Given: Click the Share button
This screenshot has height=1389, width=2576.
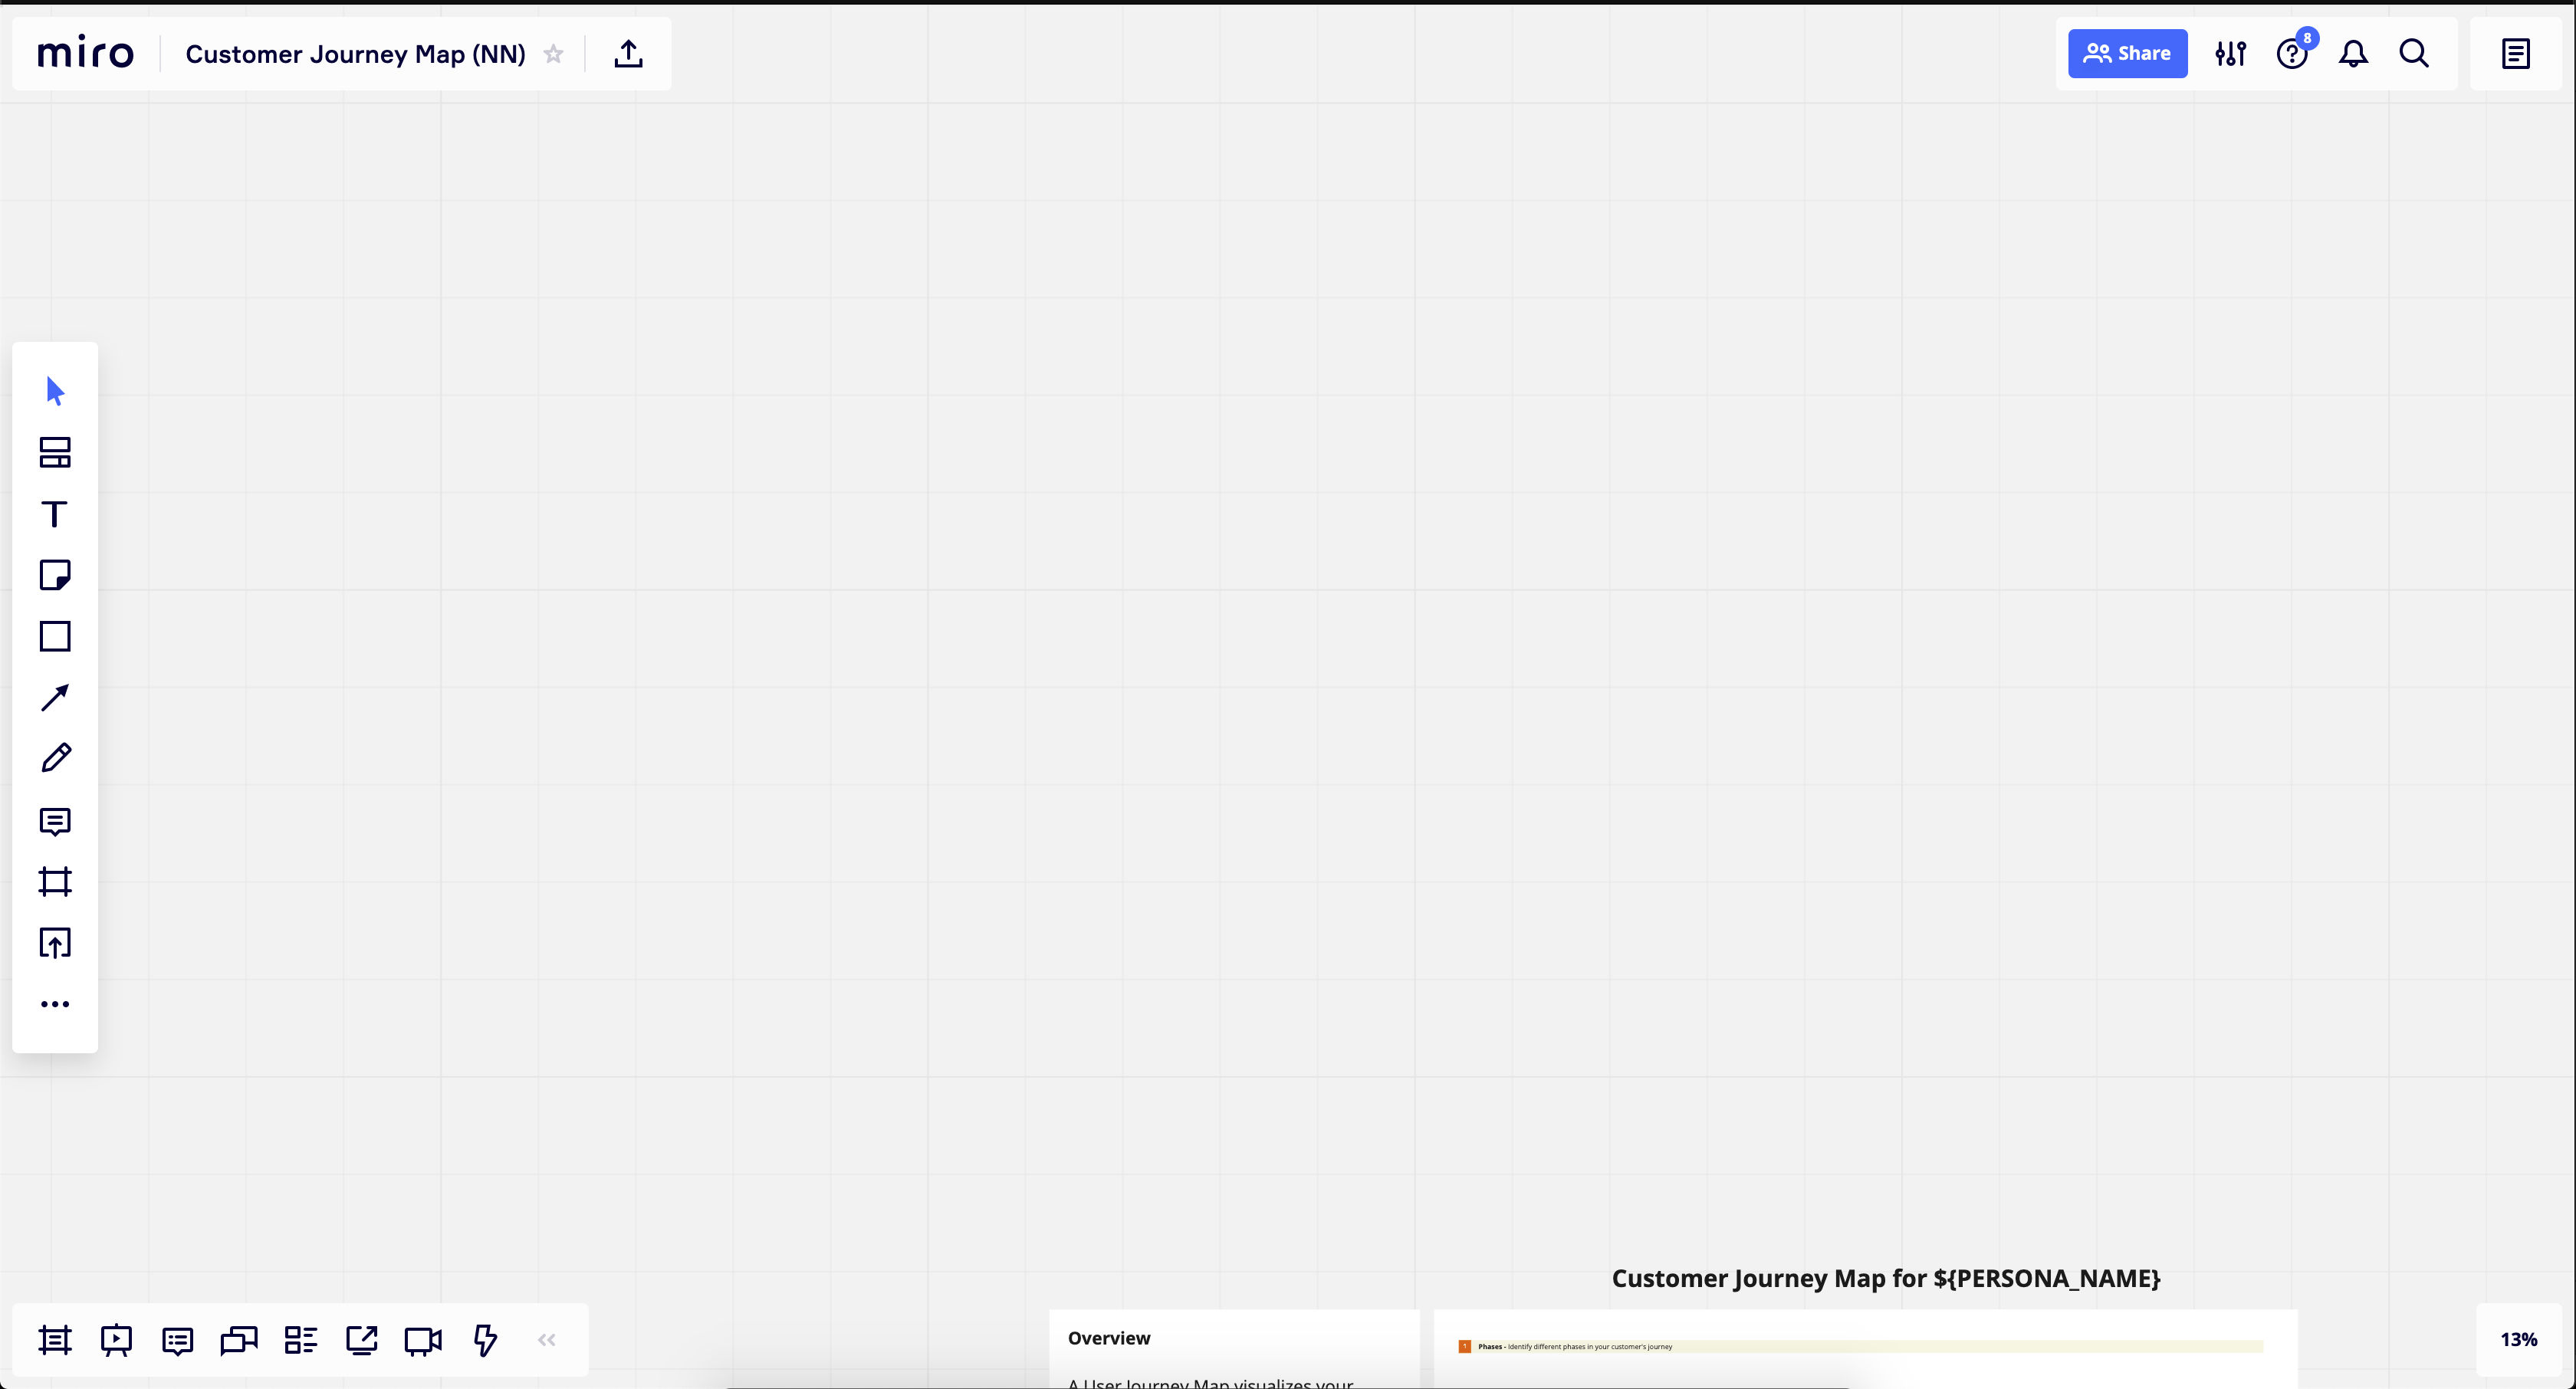Looking at the screenshot, I should pyautogui.click(x=2127, y=54).
